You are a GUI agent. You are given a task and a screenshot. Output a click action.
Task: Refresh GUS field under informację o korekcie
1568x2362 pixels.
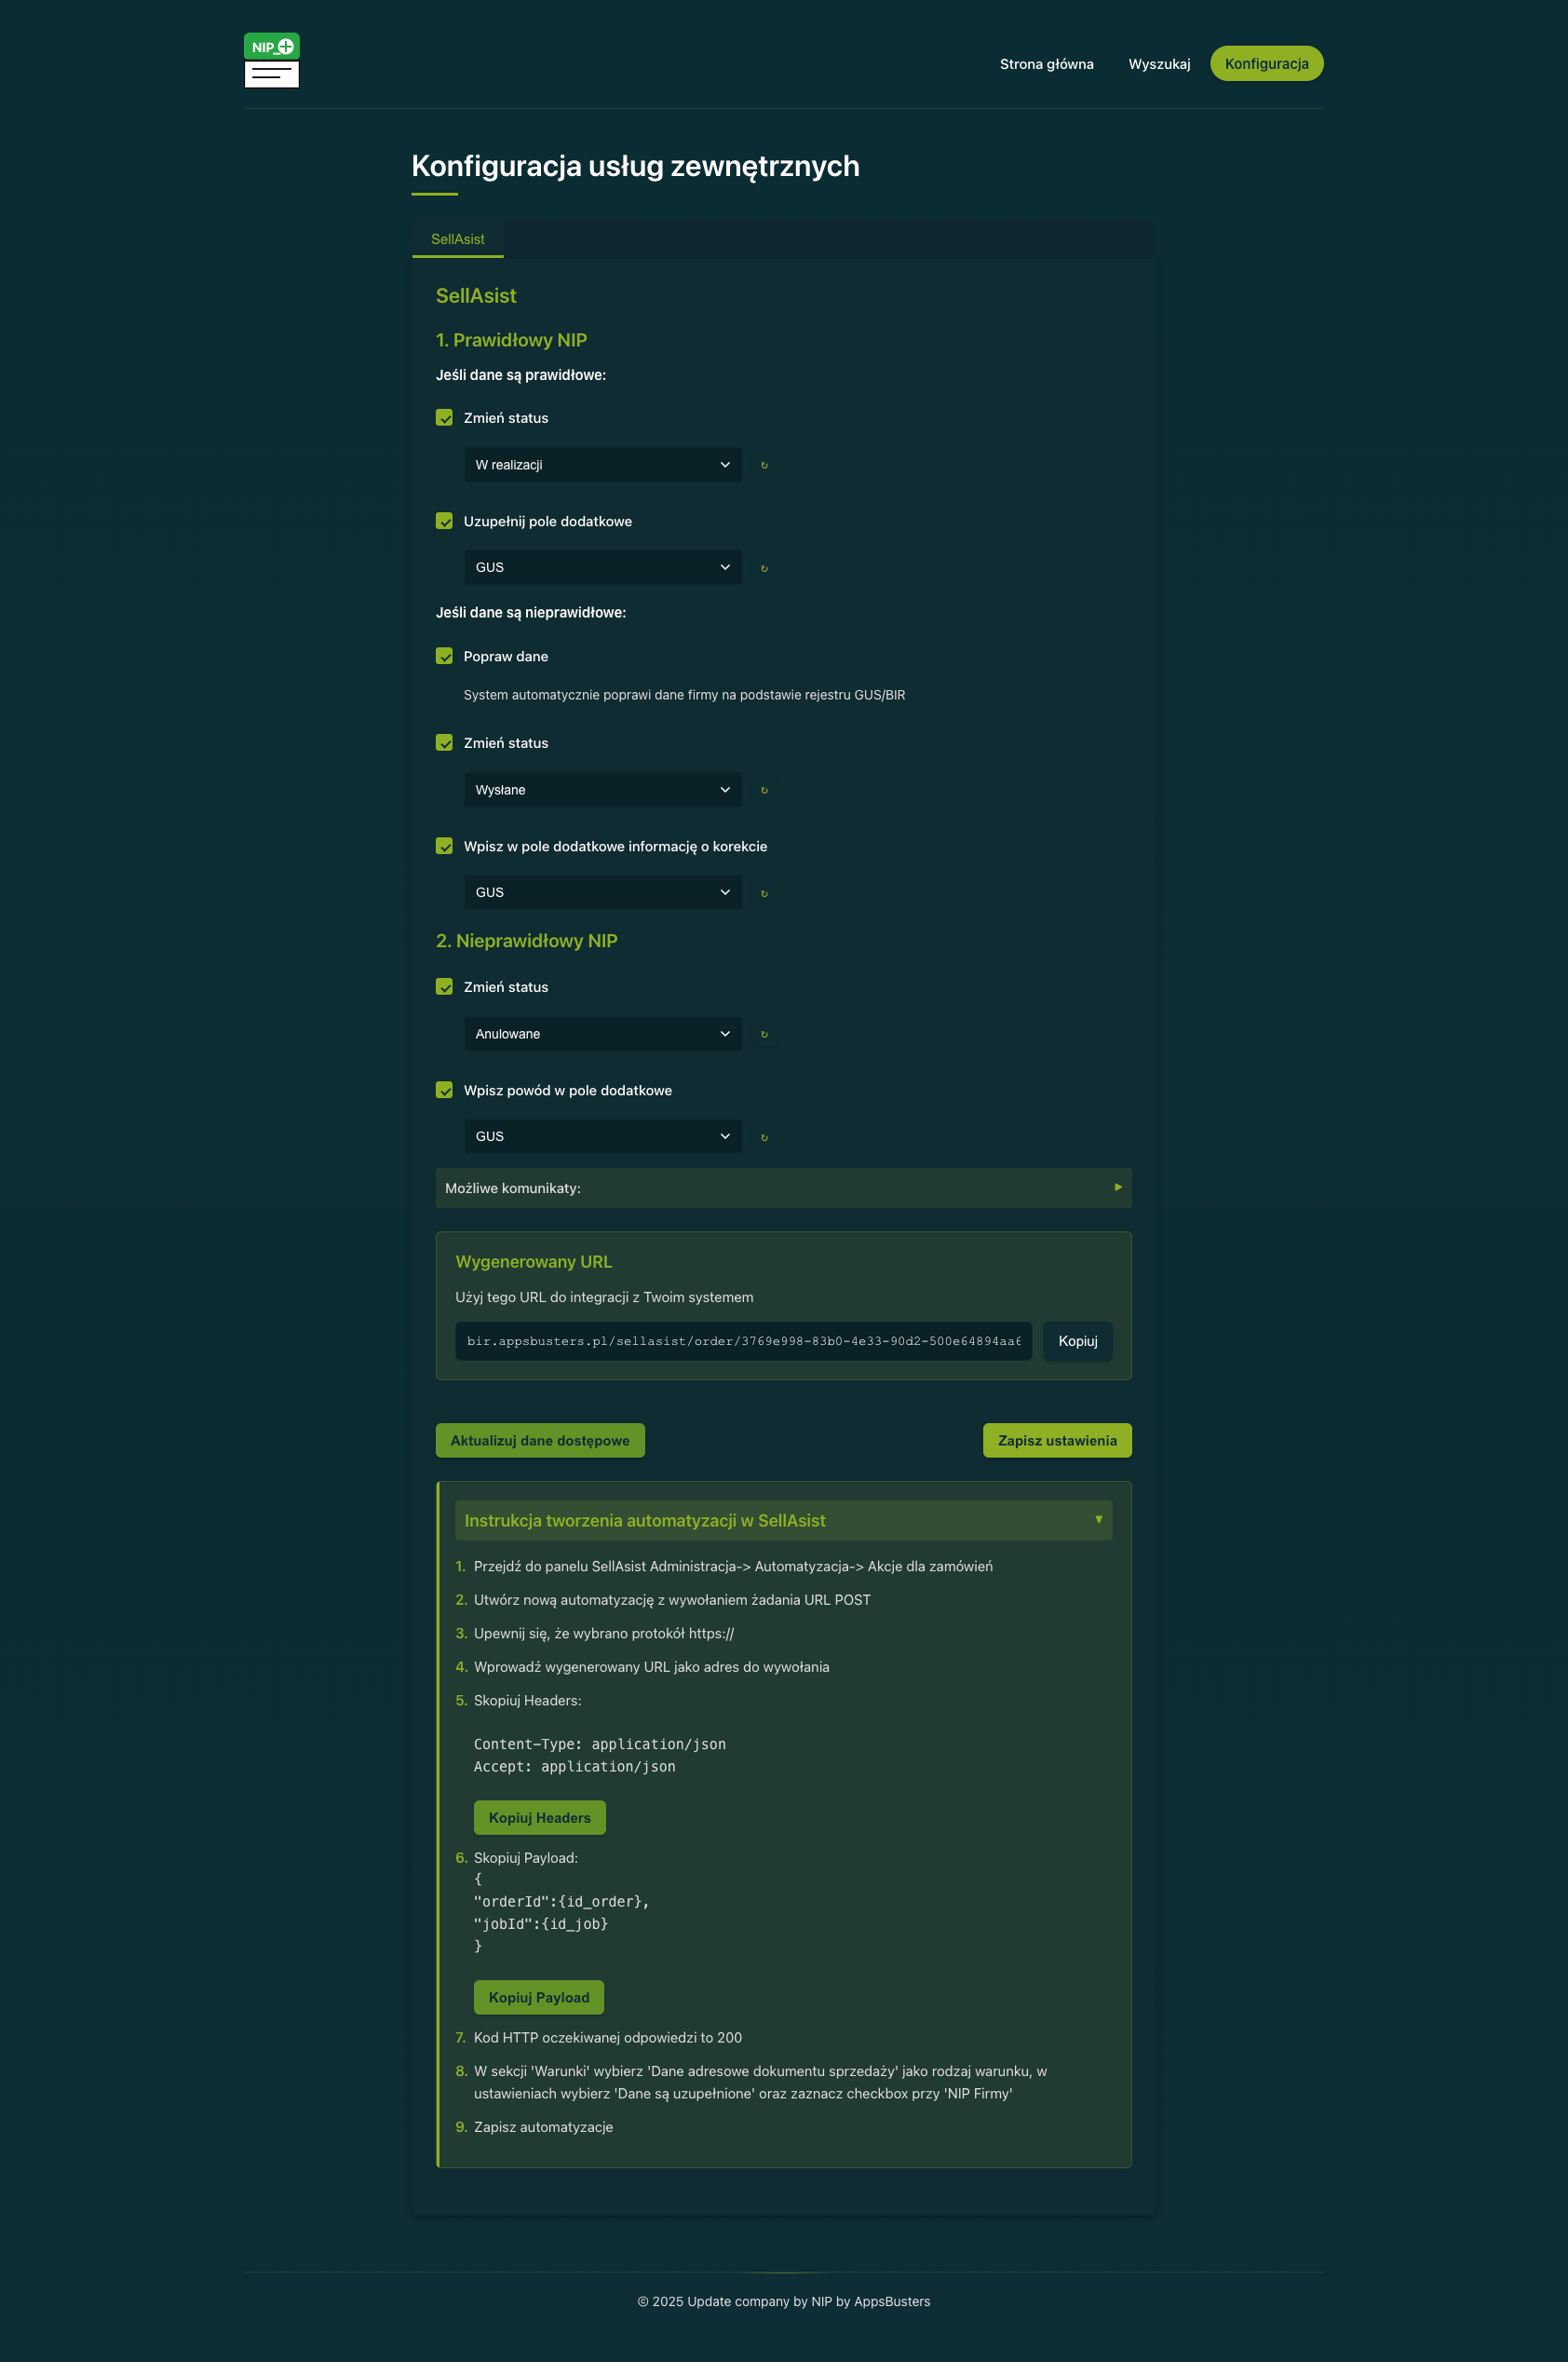(x=764, y=893)
